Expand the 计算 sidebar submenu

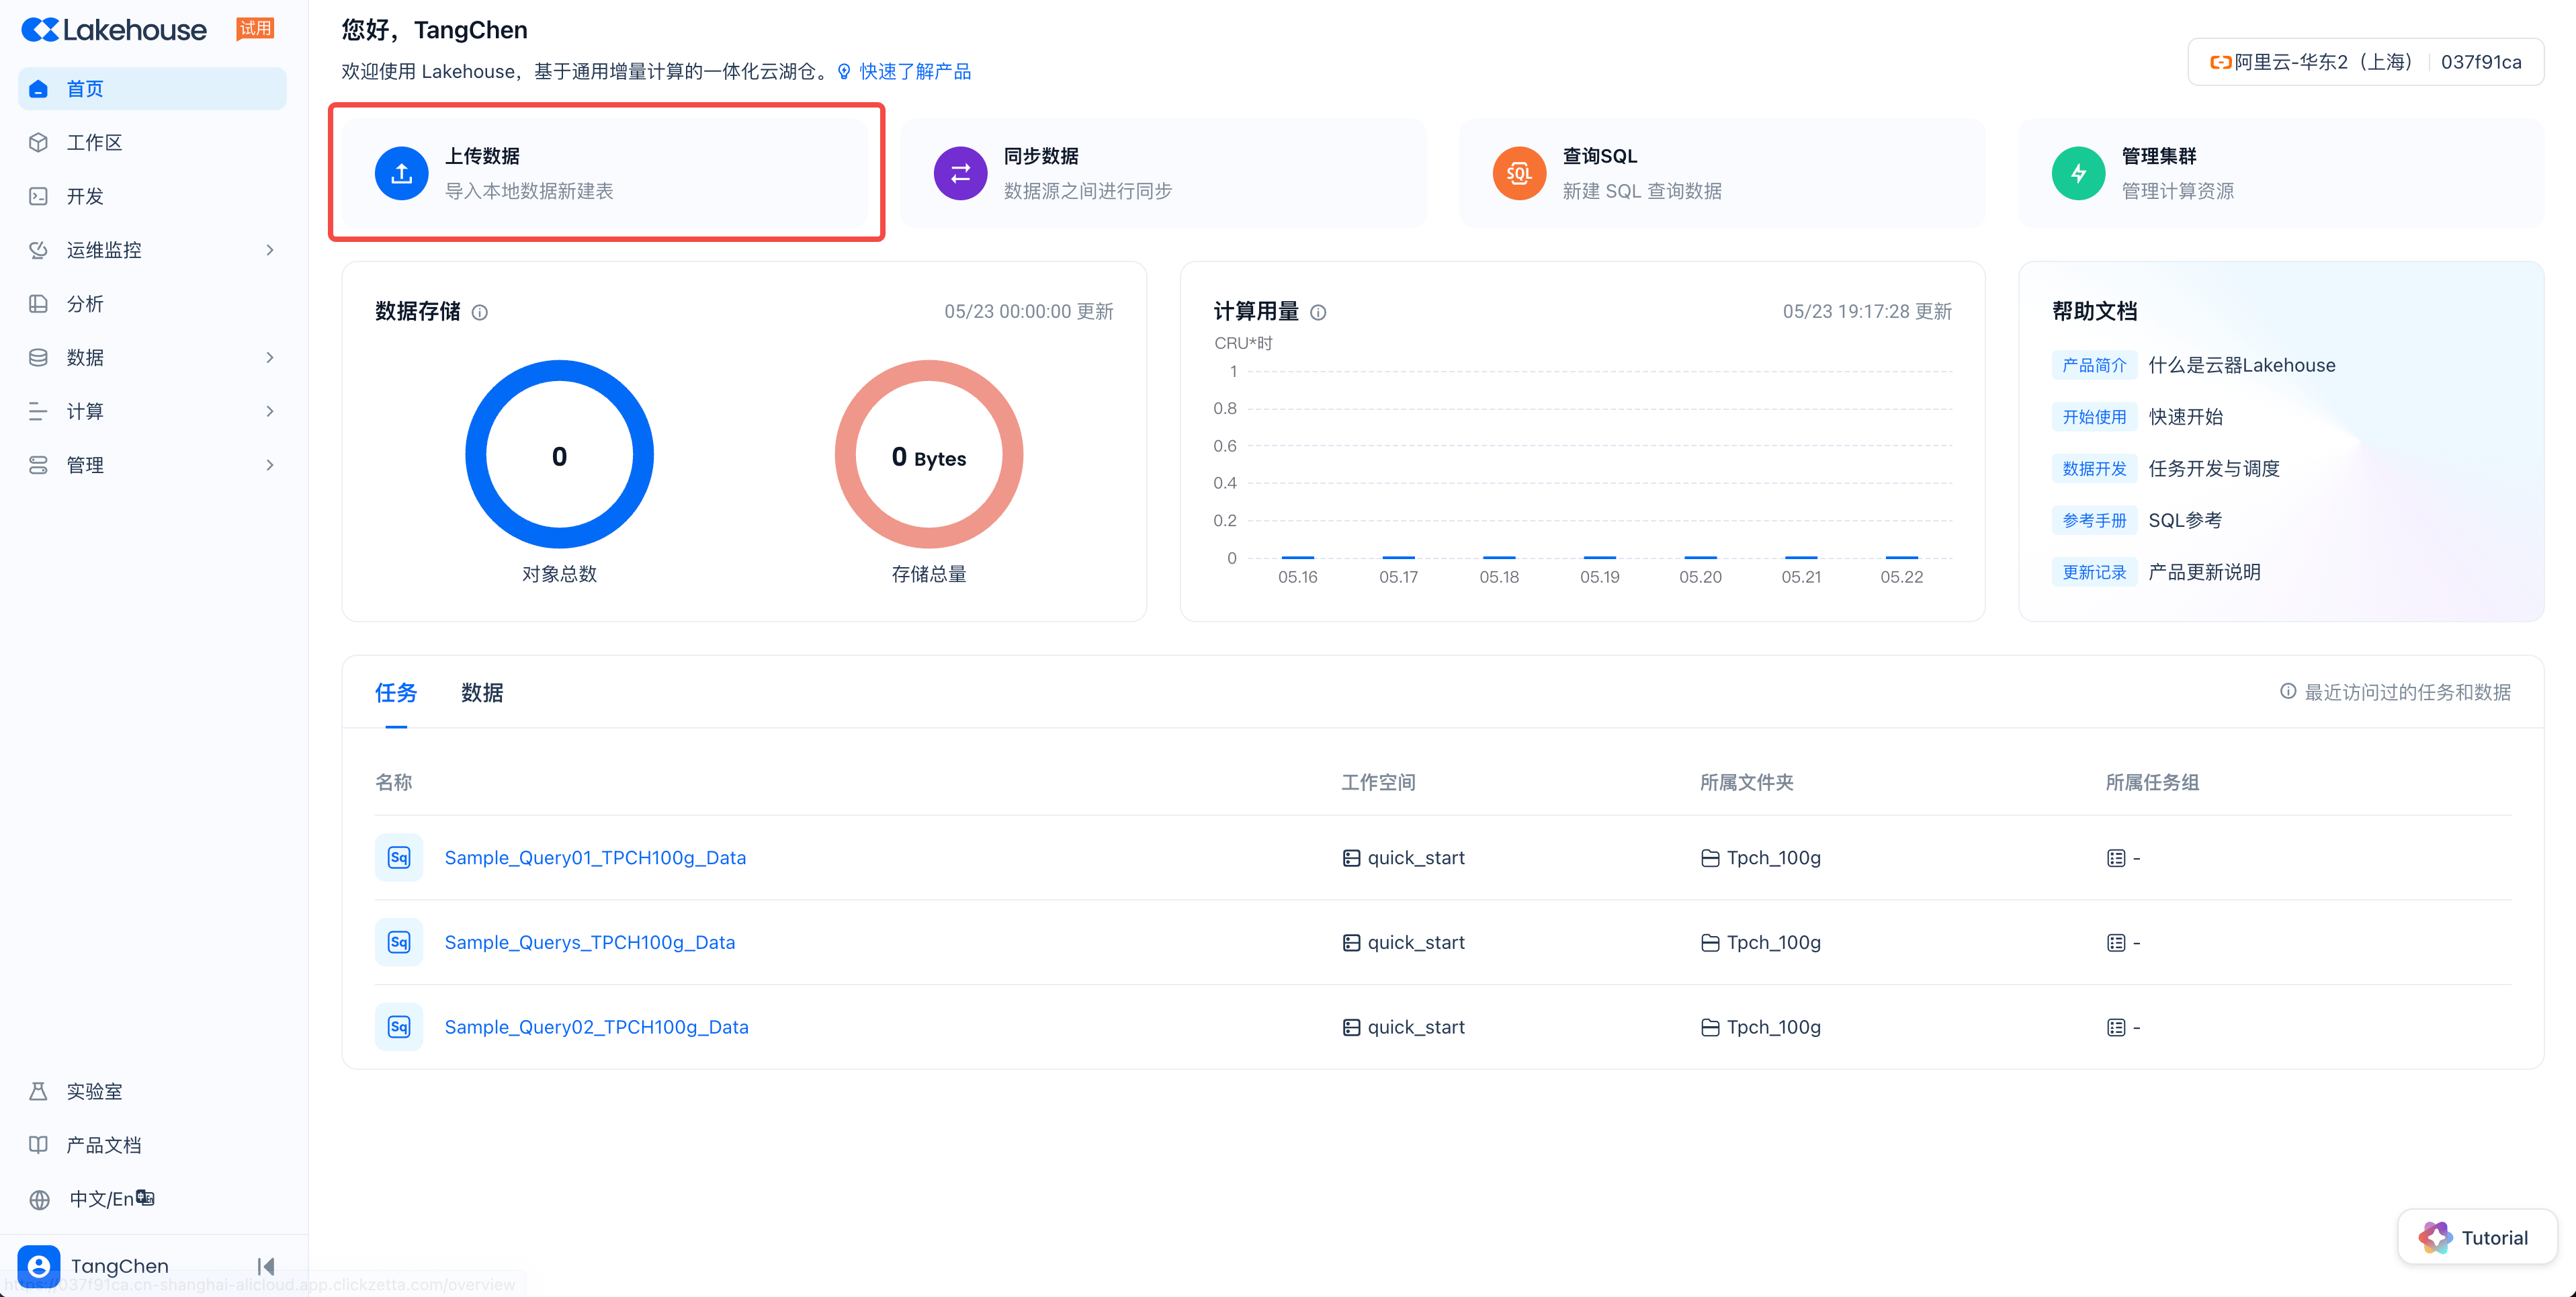click(x=269, y=411)
